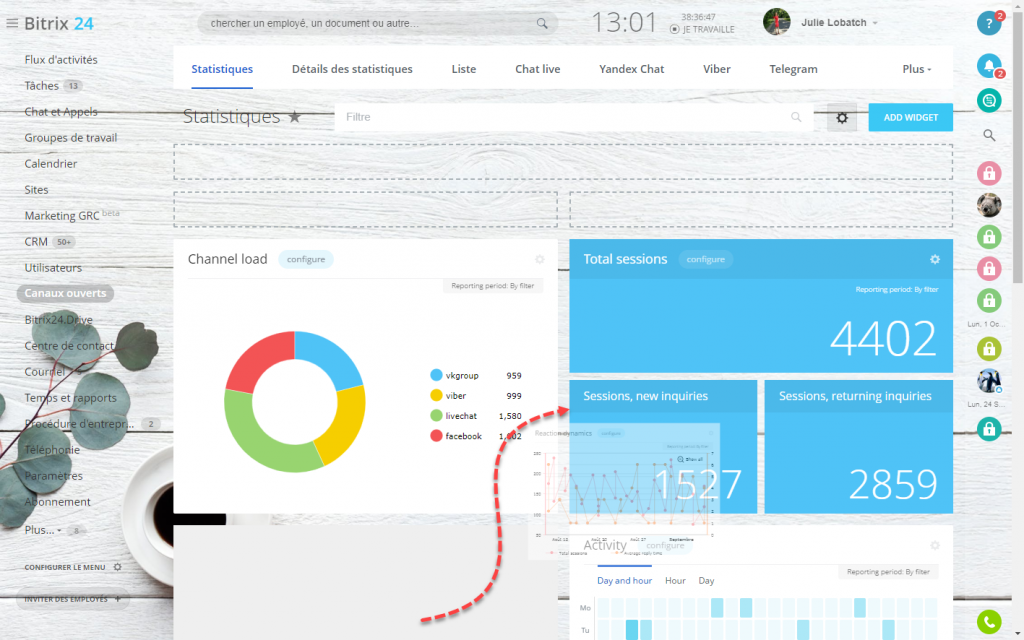
Task: Open Tâches in left menu
Action: (x=41, y=86)
